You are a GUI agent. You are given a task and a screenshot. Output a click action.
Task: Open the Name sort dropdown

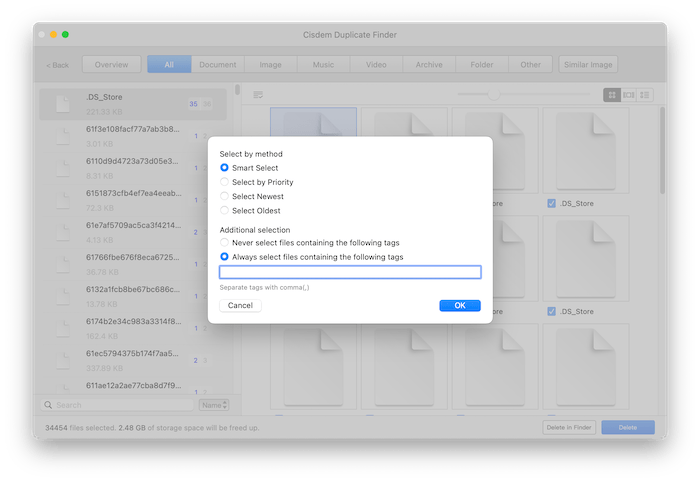pos(213,405)
